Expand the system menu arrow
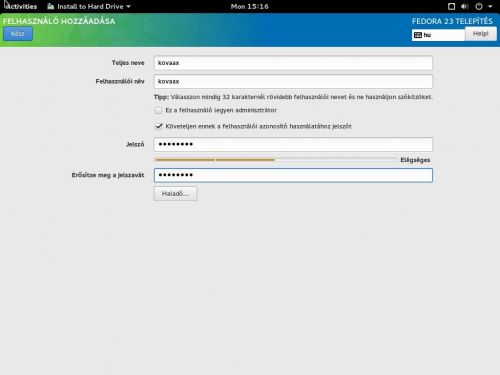This screenshot has height=375, width=500. tap(490, 6)
